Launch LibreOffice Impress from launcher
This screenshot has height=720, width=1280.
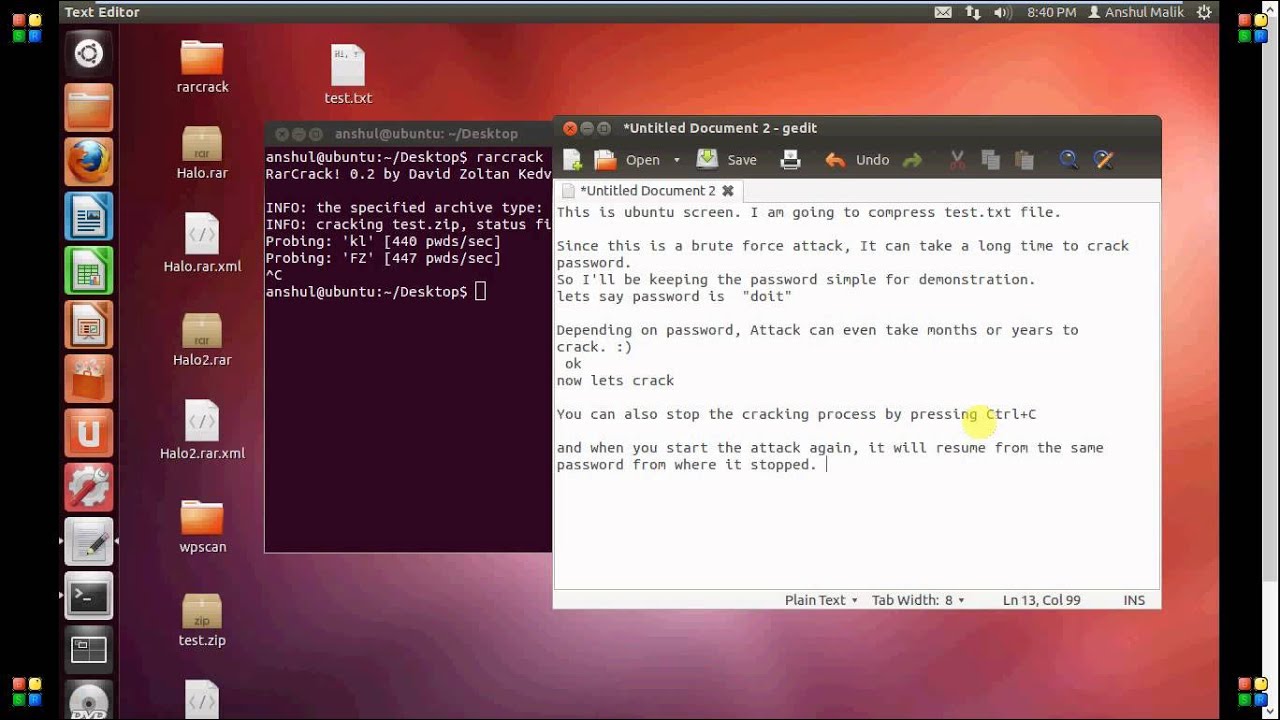coord(88,325)
